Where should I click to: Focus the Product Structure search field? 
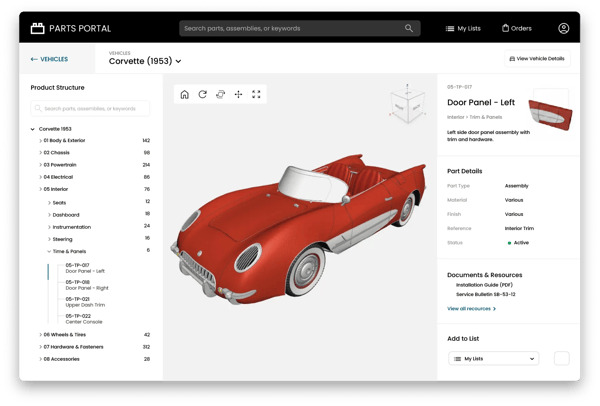(90, 109)
